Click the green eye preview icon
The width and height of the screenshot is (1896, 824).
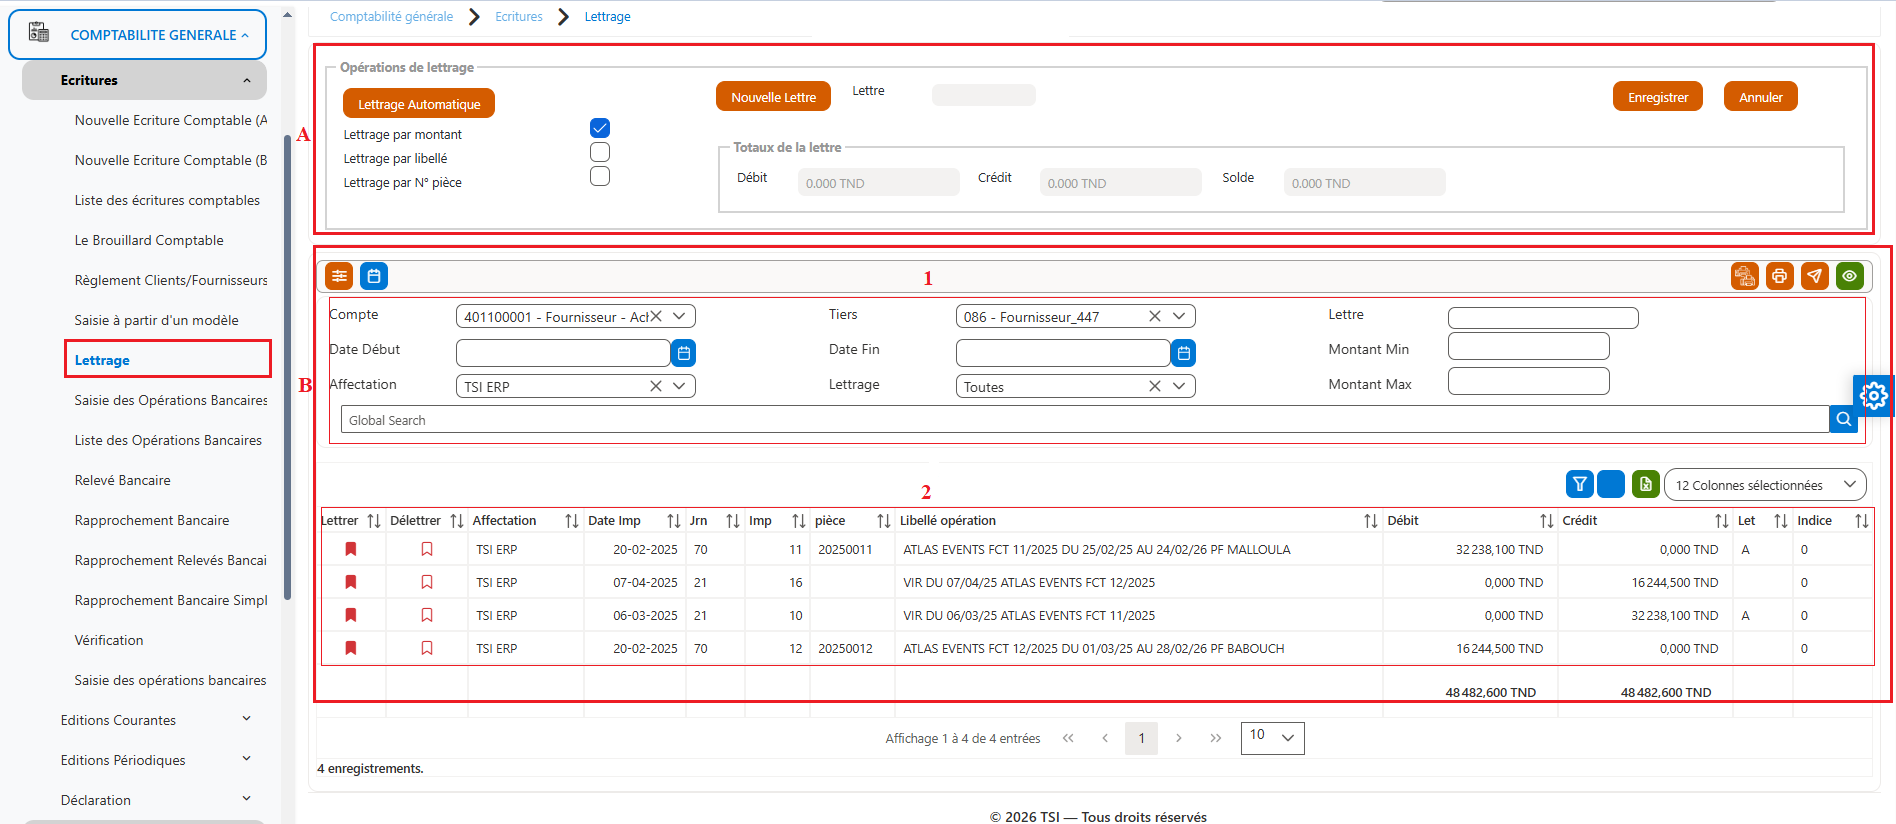click(1849, 276)
